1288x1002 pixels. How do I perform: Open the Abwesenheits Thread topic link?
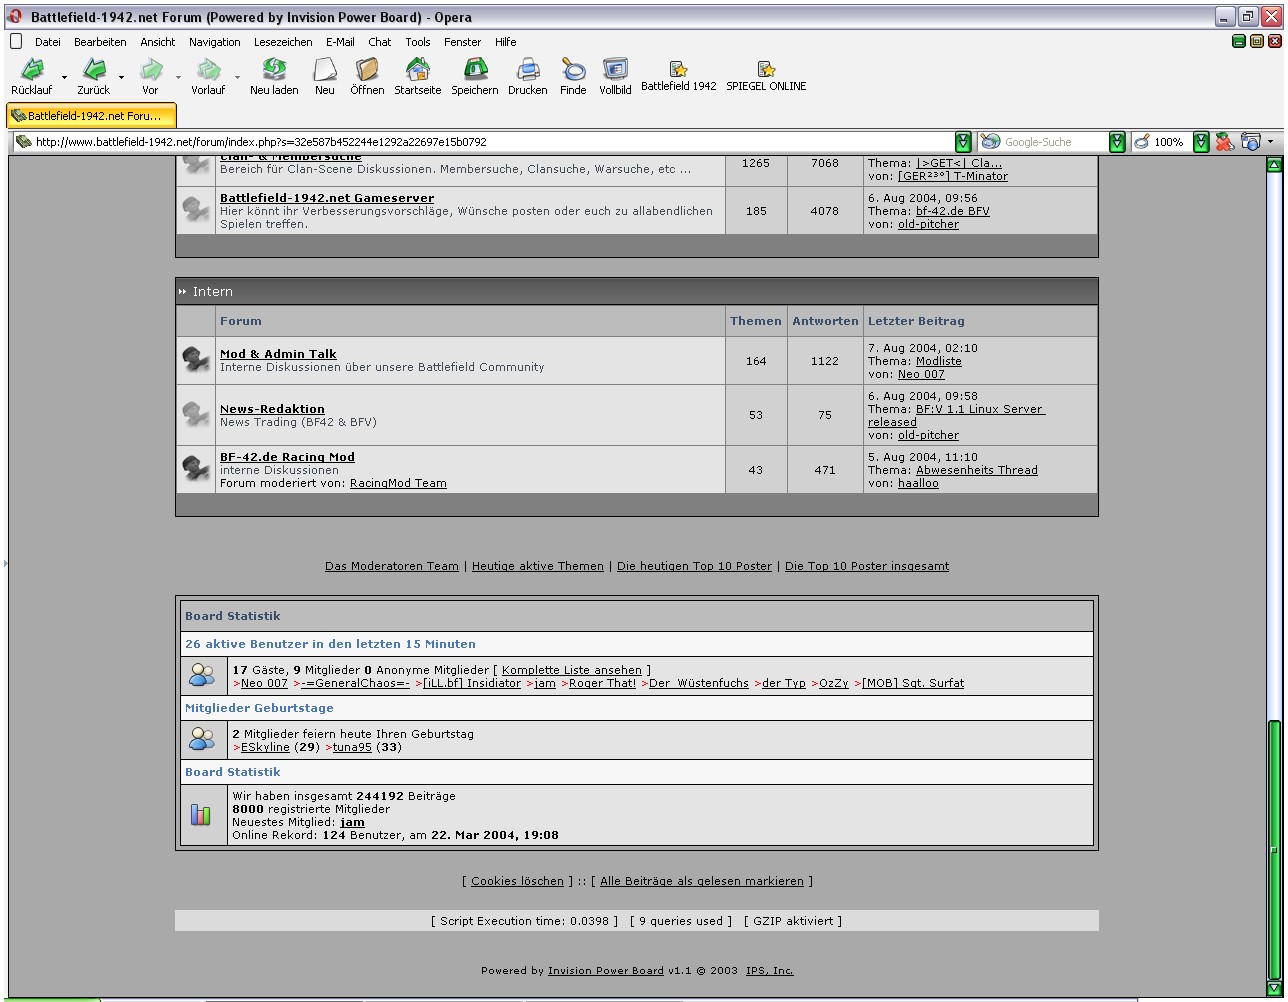[x=977, y=470]
